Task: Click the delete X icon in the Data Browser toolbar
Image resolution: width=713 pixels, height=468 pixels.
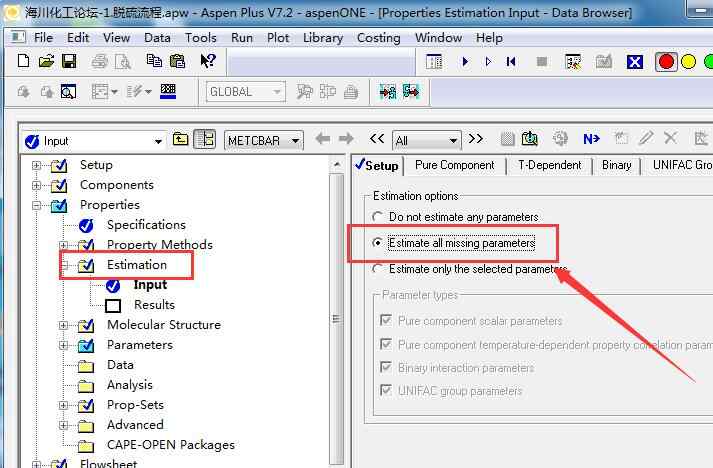Action: pos(670,138)
